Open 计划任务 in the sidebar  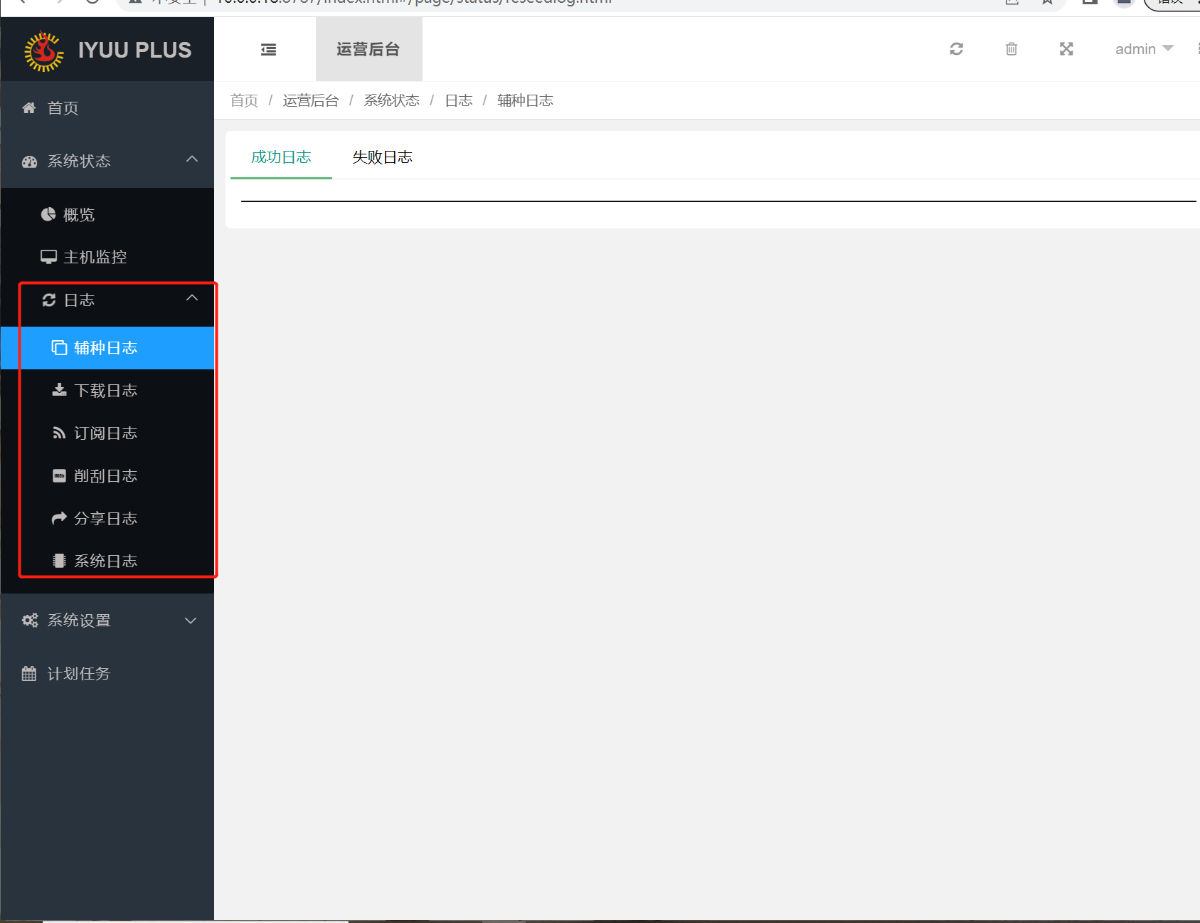pyautogui.click(x=72, y=673)
